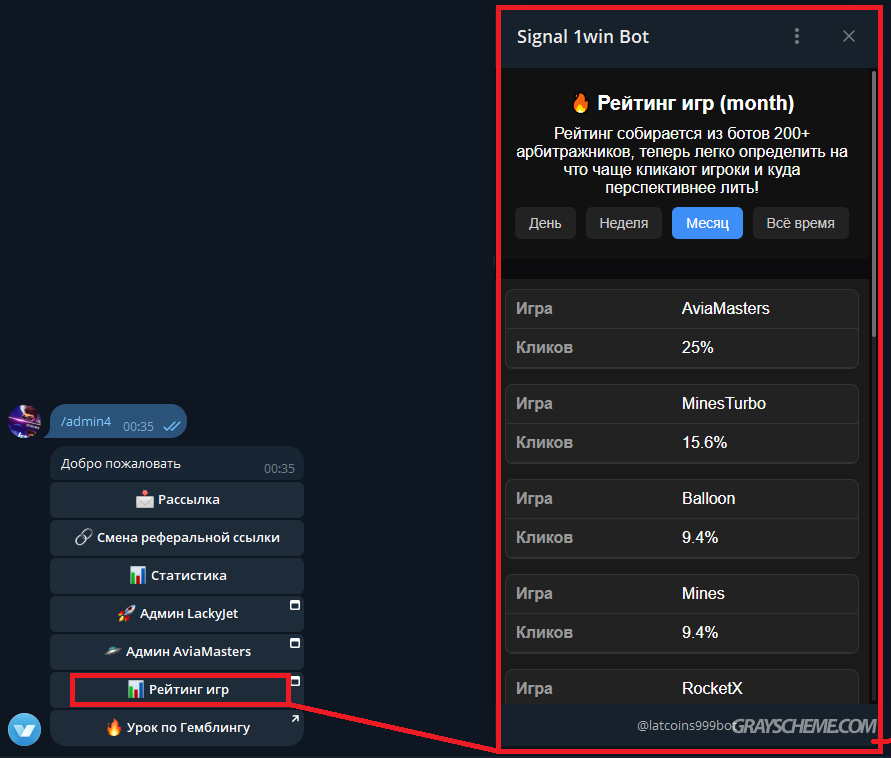Click the MinesTurbo game name
The height and width of the screenshot is (758, 891).
[723, 403]
